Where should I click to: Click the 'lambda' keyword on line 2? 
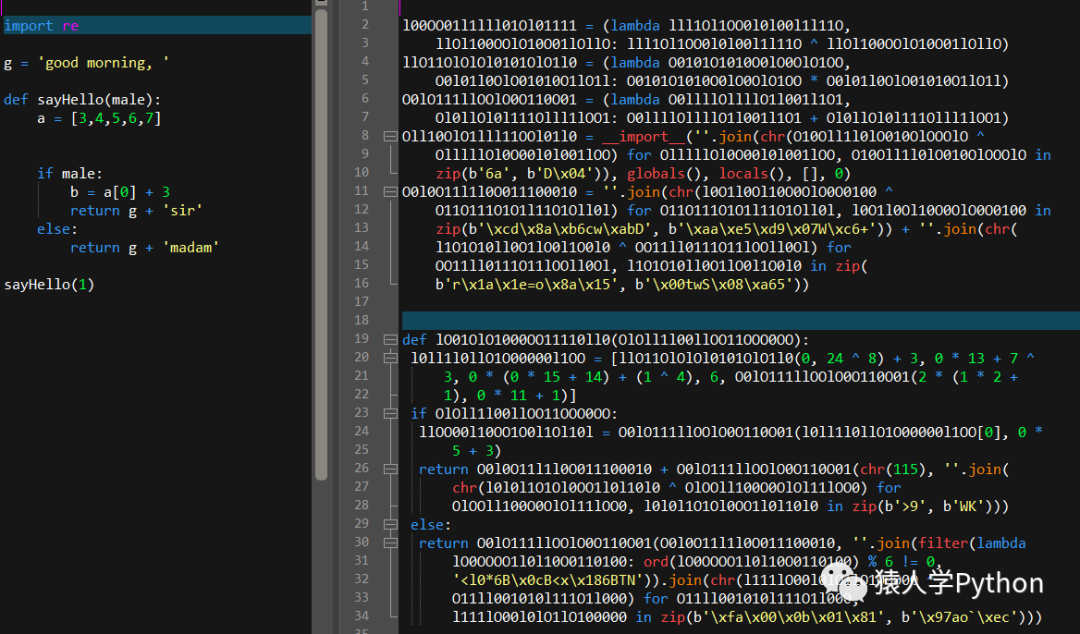click(x=635, y=25)
